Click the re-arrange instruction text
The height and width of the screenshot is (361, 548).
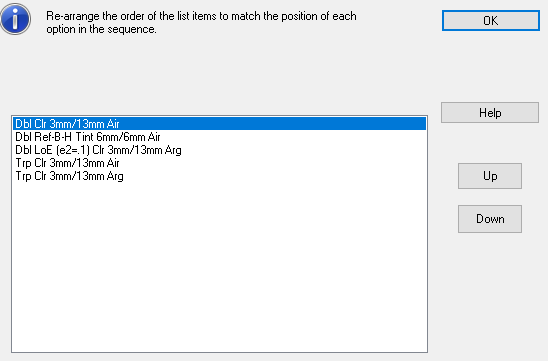tap(201, 22)
